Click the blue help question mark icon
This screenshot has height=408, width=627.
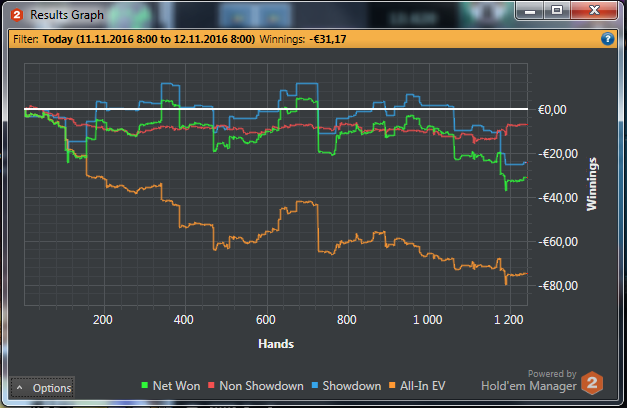click(x=607, y=39)
